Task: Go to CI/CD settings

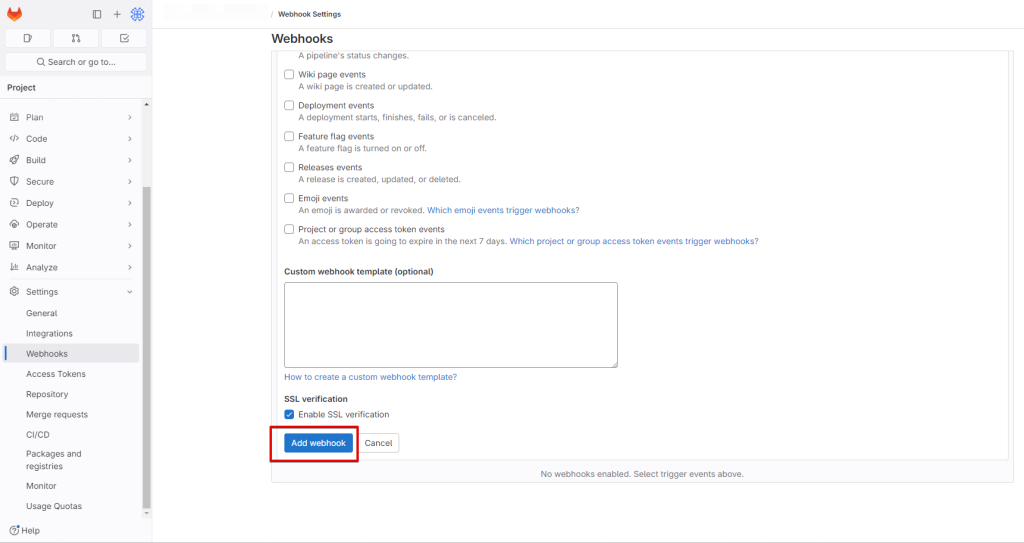Action: [x=38, y=435]
